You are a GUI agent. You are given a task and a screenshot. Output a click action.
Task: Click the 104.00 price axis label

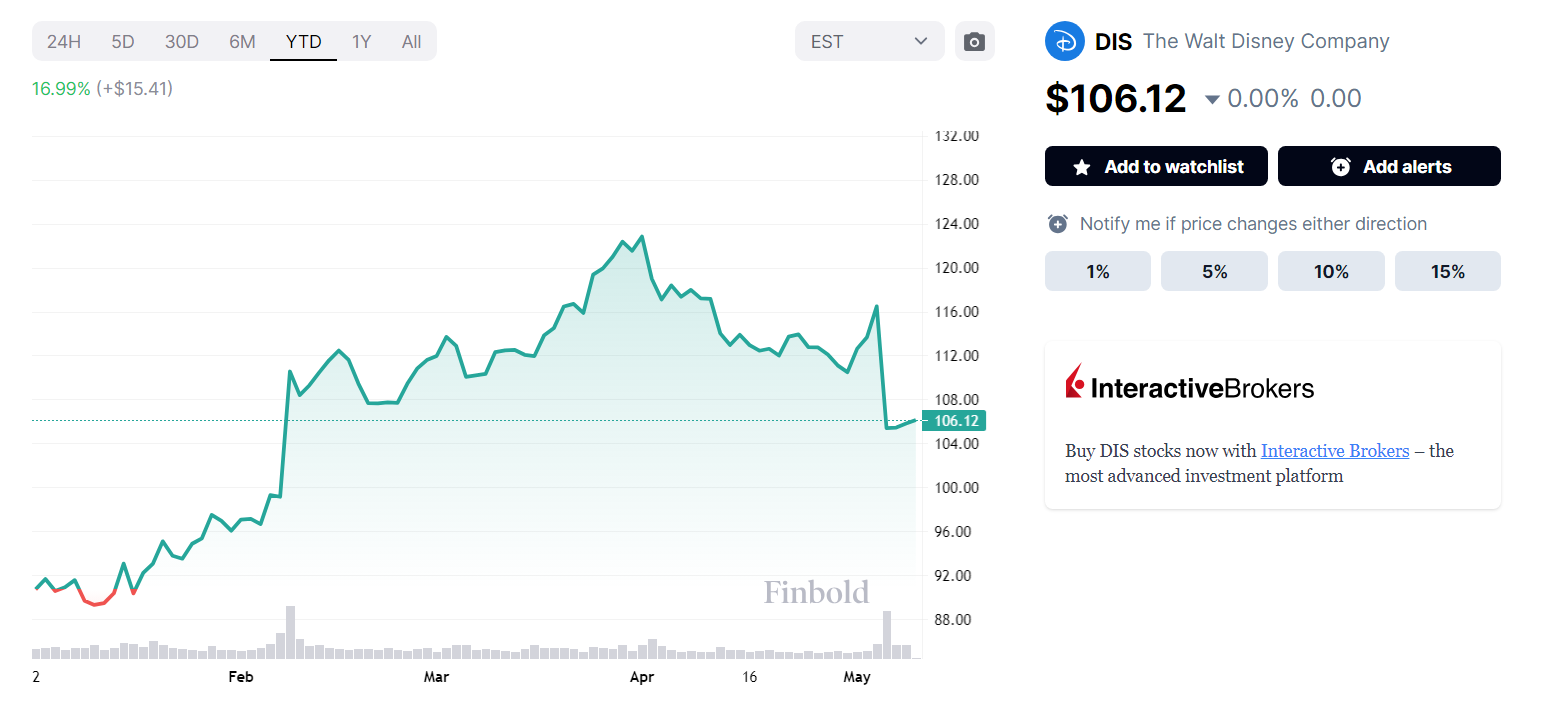[x=957, y=444]
